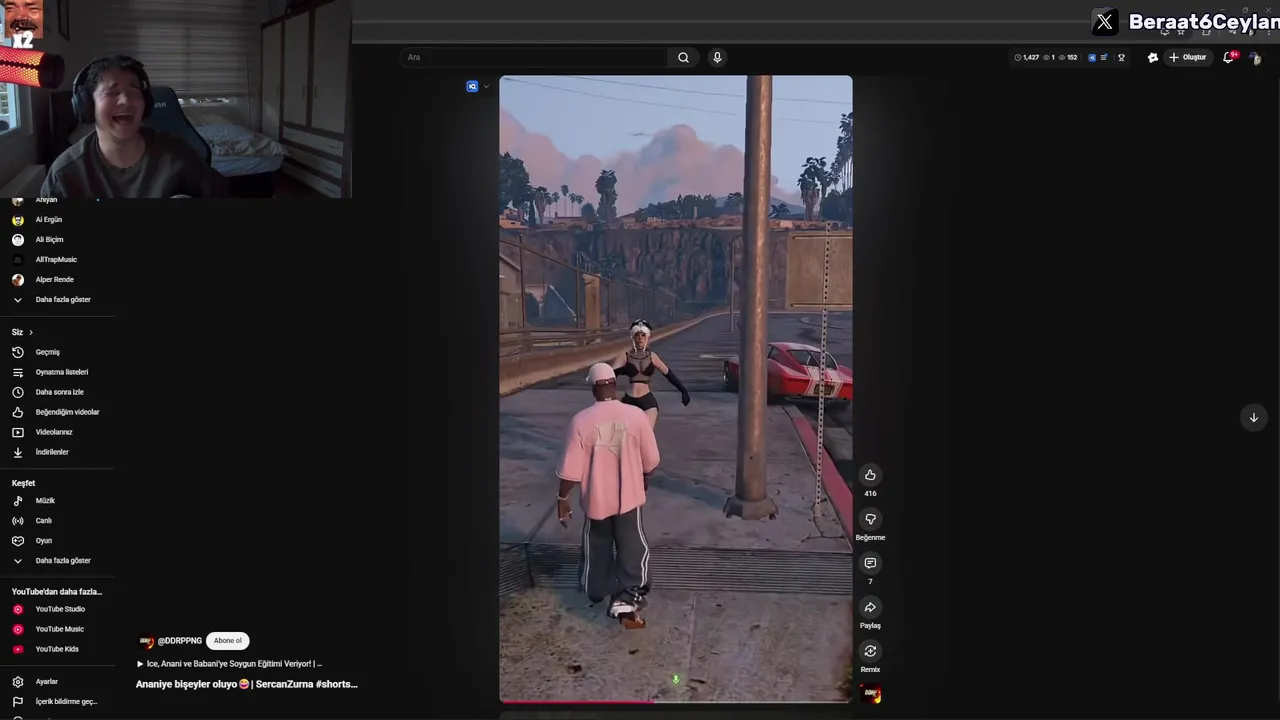Image resolution: width=1280 pixels, height=720 pixels.
Task: Open the account avatar menu
Action: coord(1255,58)
